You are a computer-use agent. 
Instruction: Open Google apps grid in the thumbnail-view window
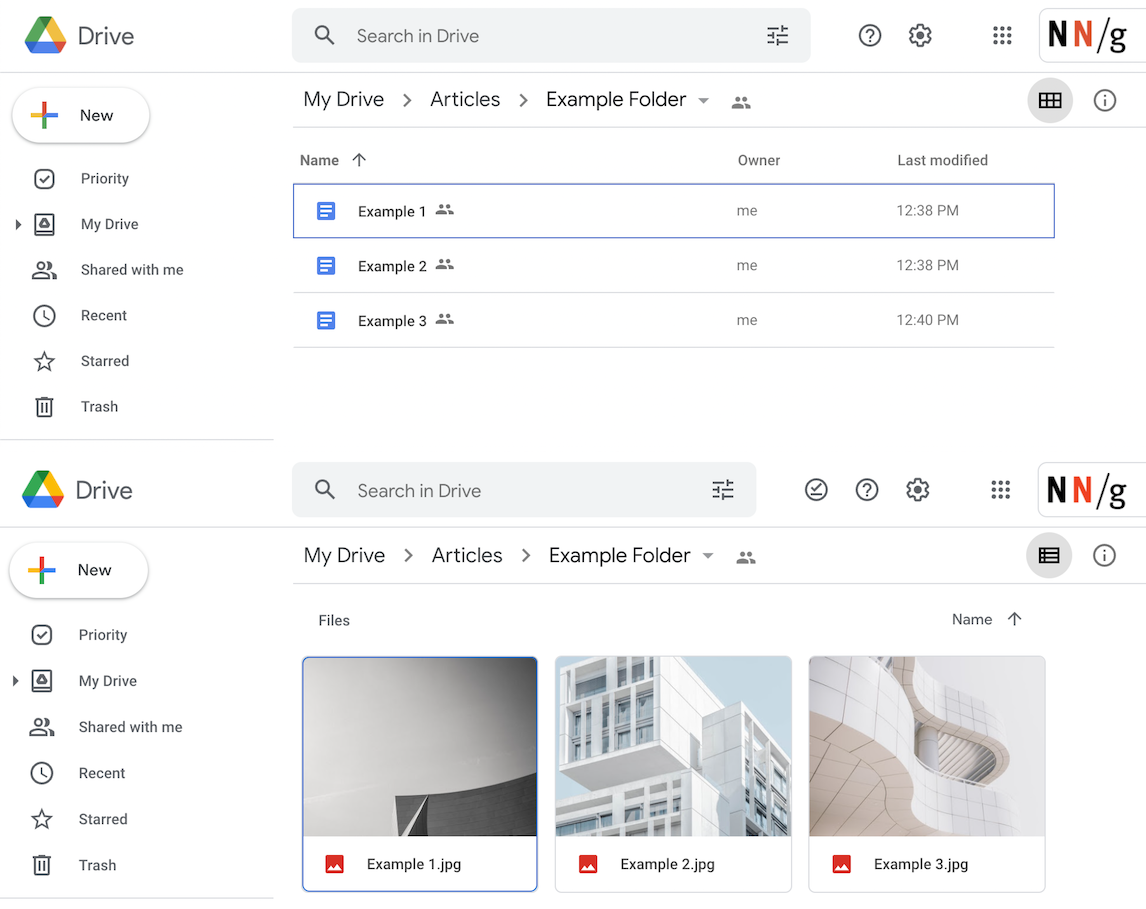coord(1000,490)
